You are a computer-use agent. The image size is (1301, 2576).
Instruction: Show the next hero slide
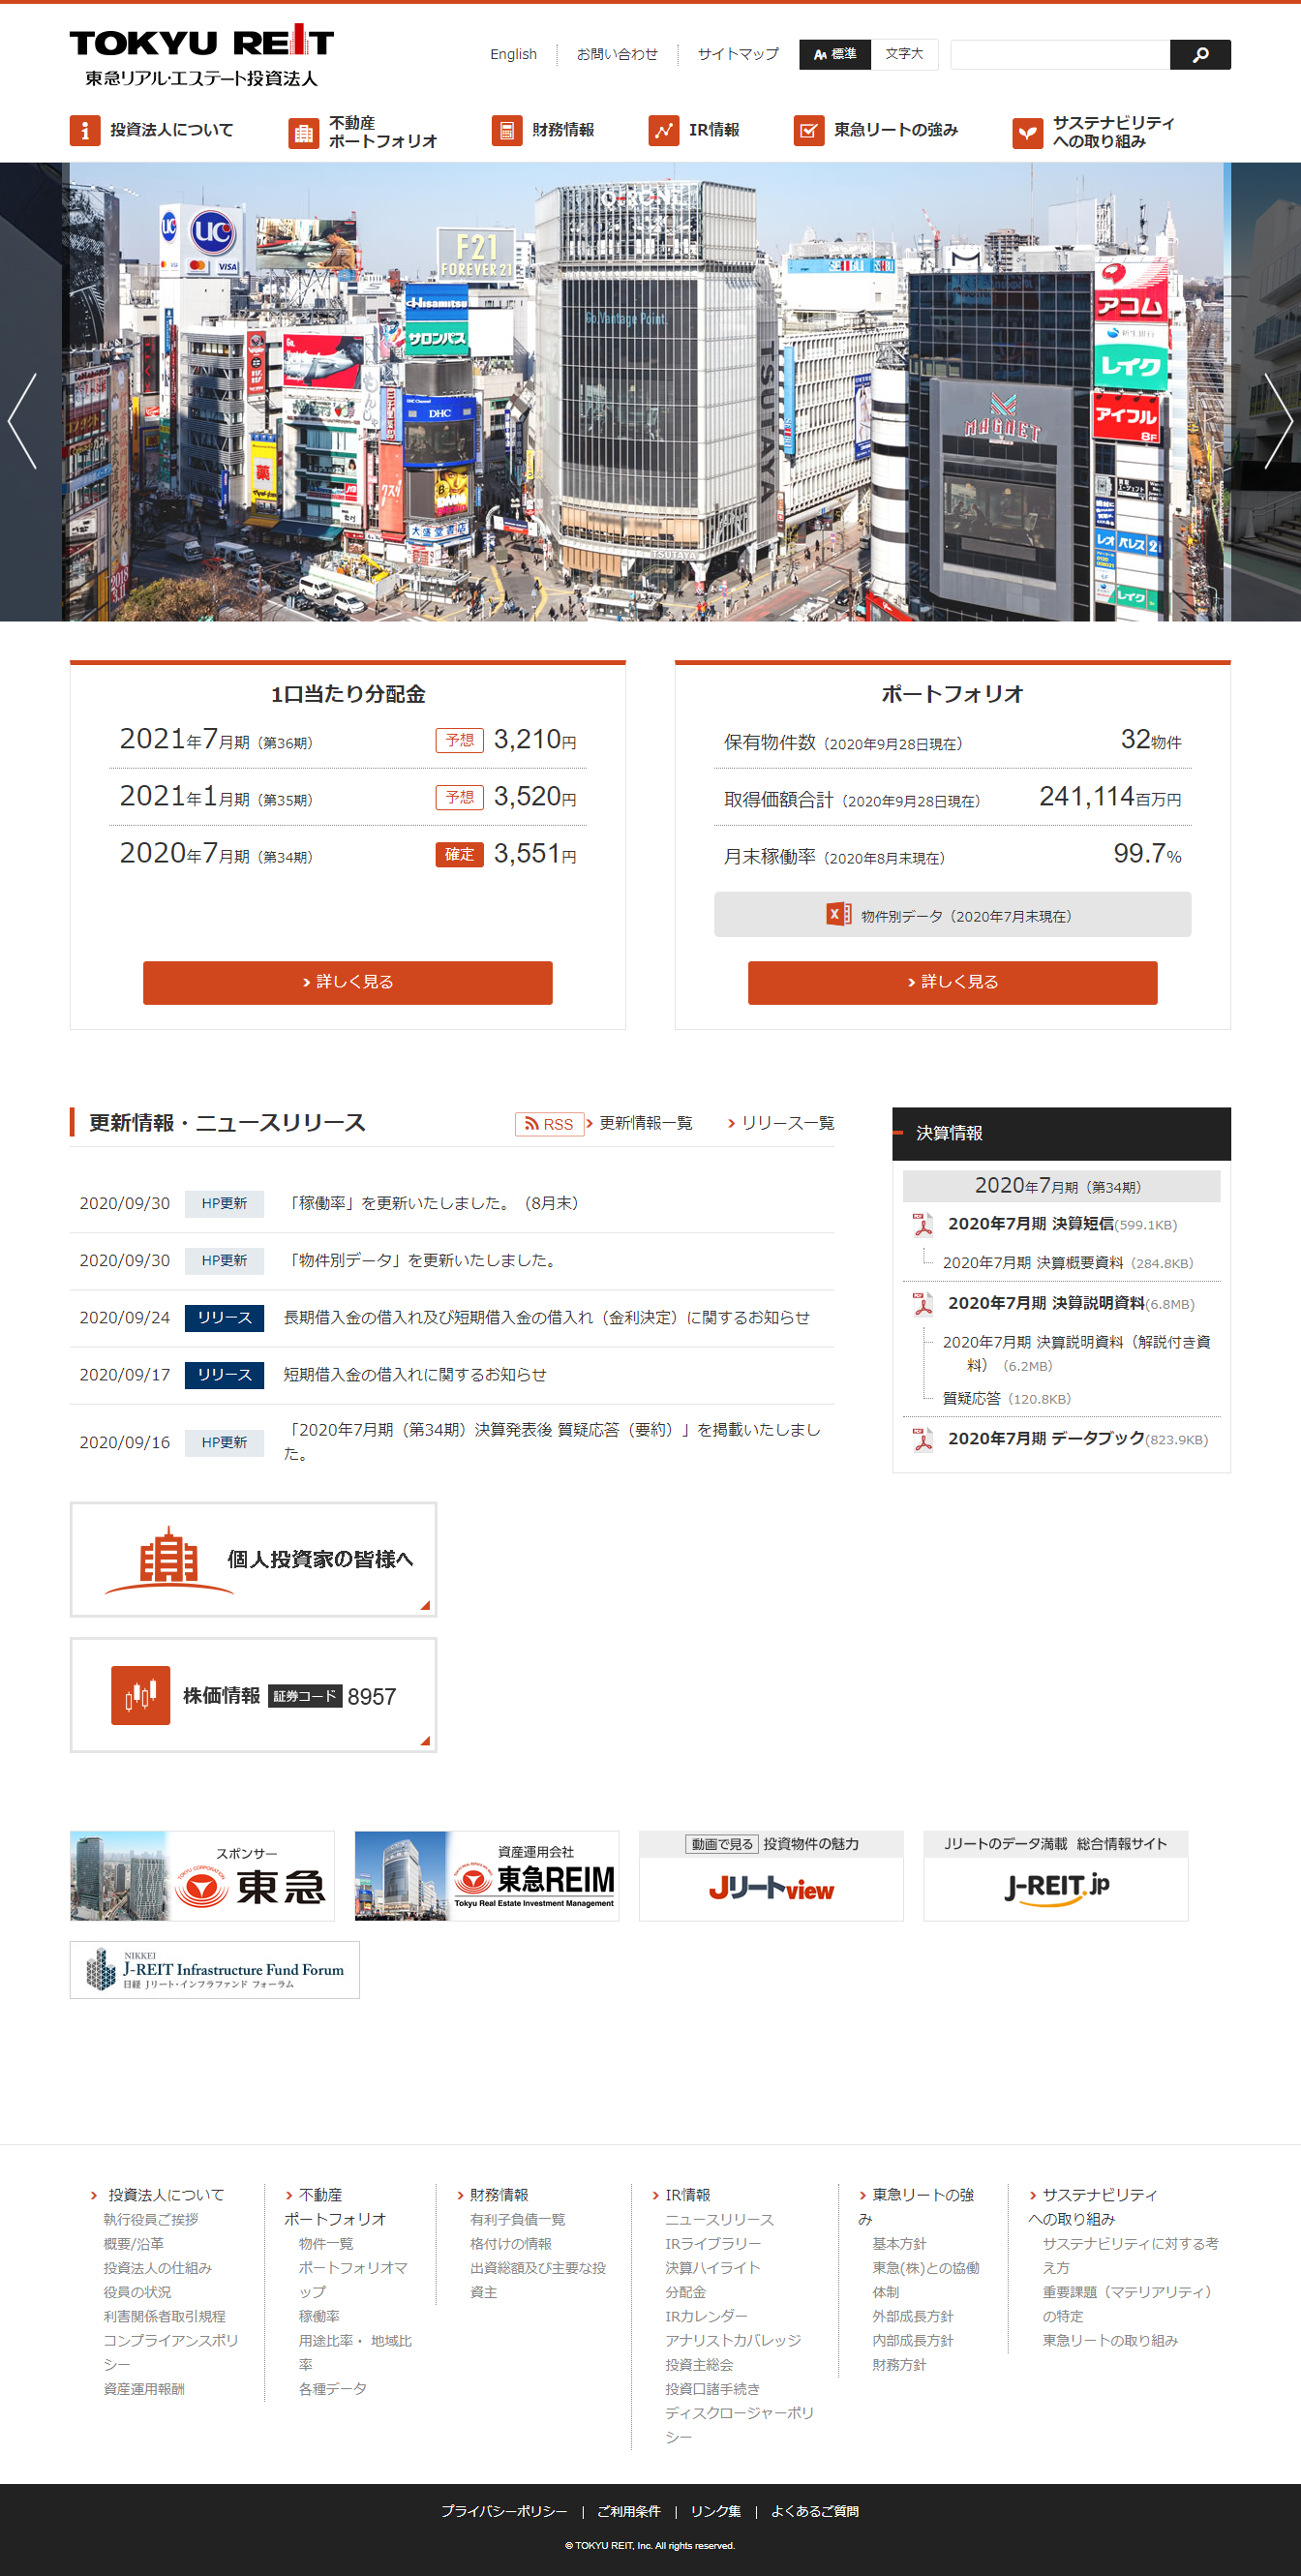click(x=1278, y=421)
